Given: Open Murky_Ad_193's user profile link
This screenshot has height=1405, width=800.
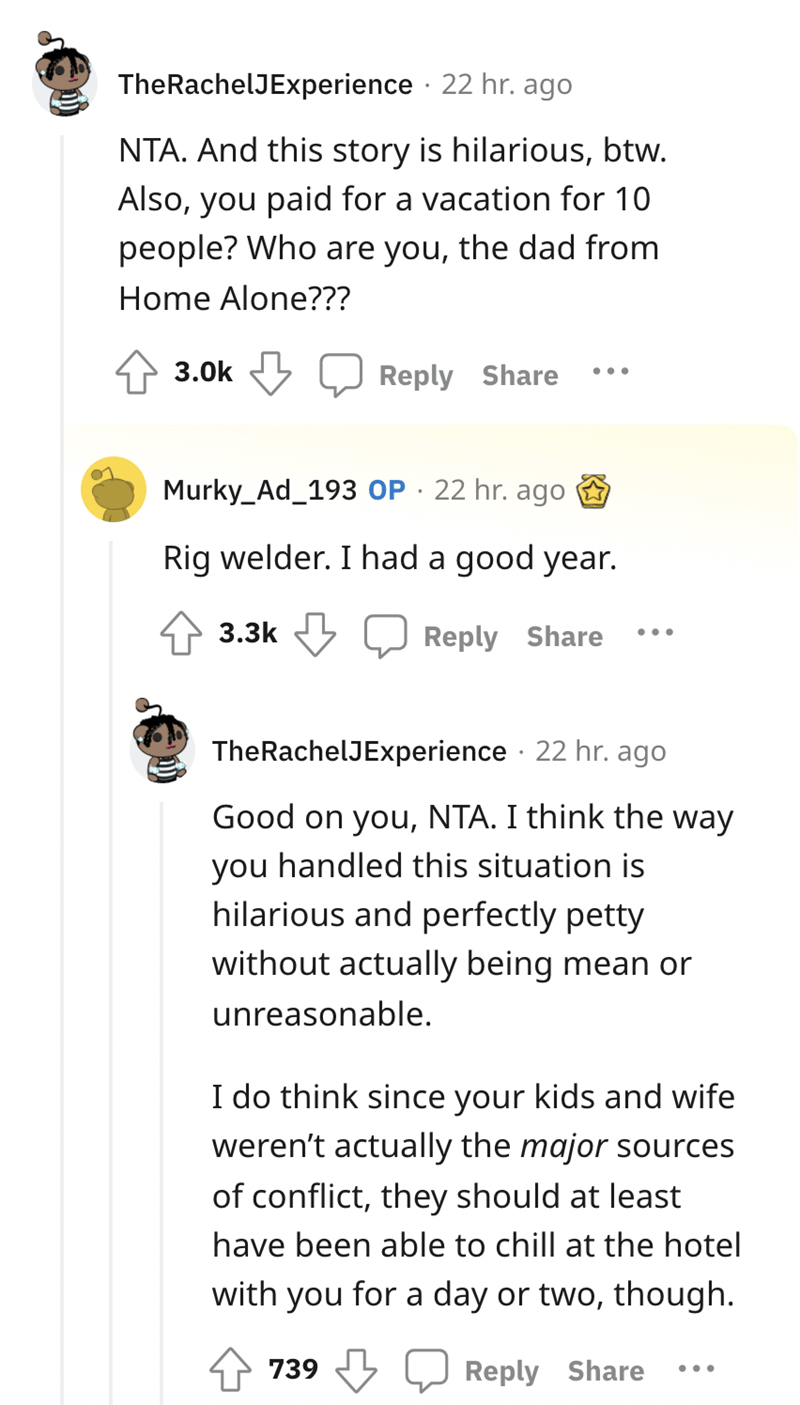Looking at the screenshot, I should (260, 490).
